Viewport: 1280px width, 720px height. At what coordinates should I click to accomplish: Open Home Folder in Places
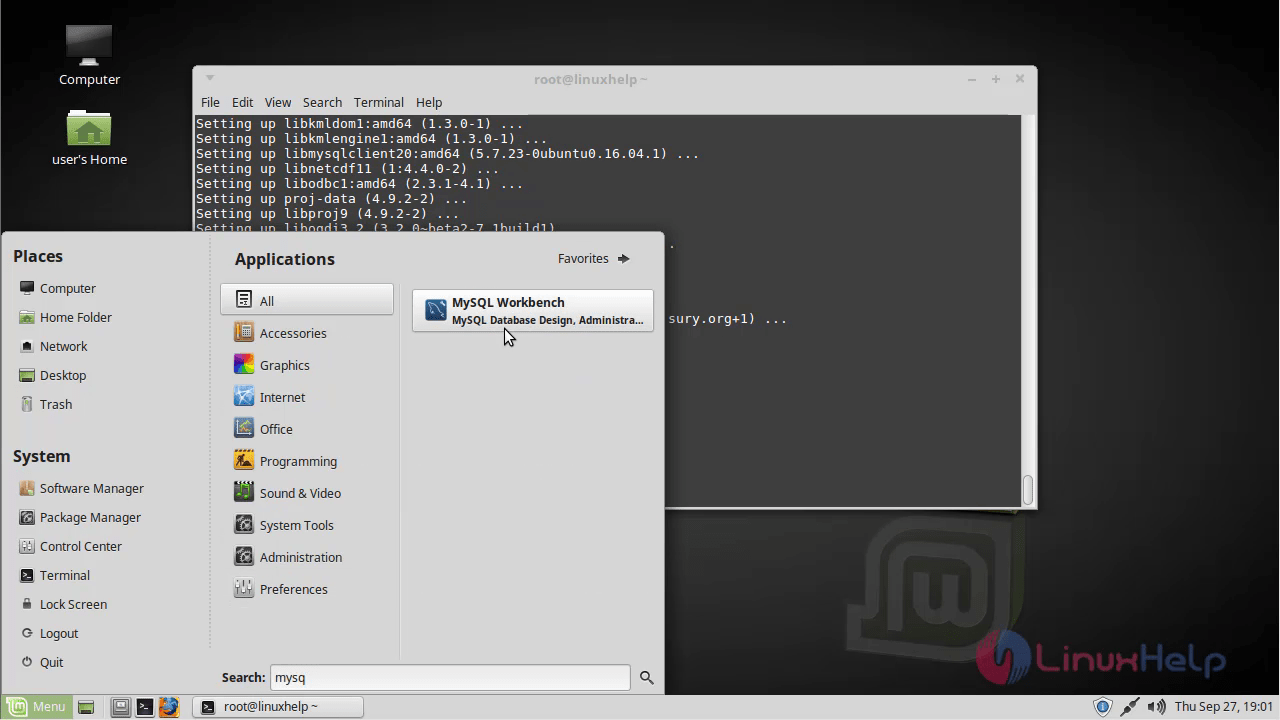coord(65,317)
